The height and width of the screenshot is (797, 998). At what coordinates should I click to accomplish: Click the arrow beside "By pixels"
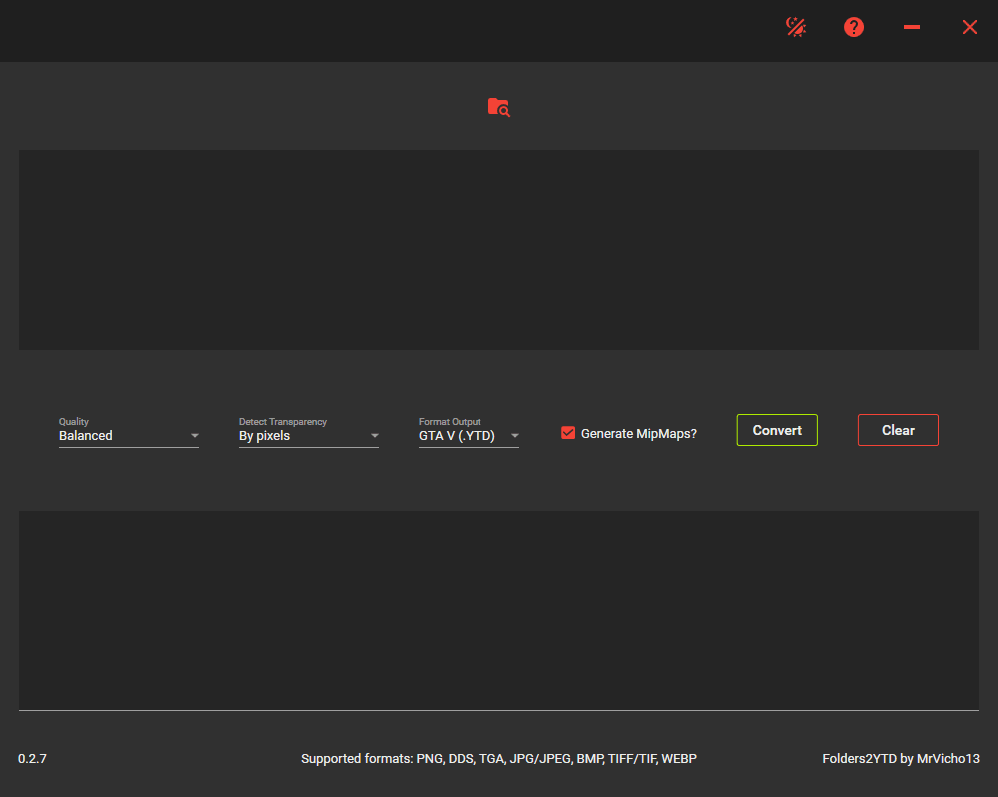point(375,436)
